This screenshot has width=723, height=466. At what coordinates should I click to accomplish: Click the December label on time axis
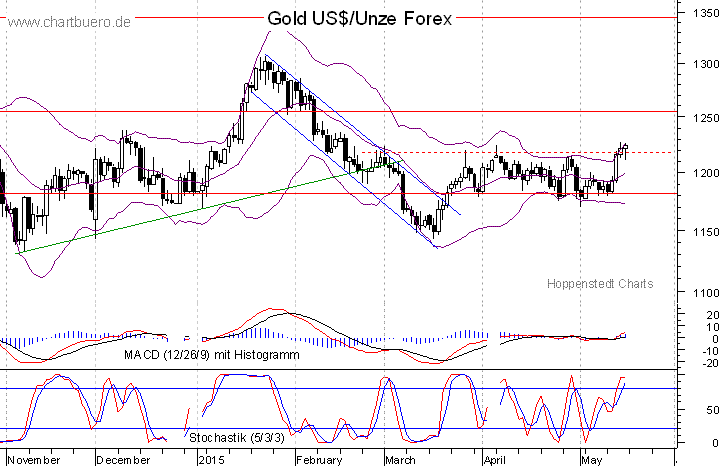pyautogui.click(x=124, y=460)
